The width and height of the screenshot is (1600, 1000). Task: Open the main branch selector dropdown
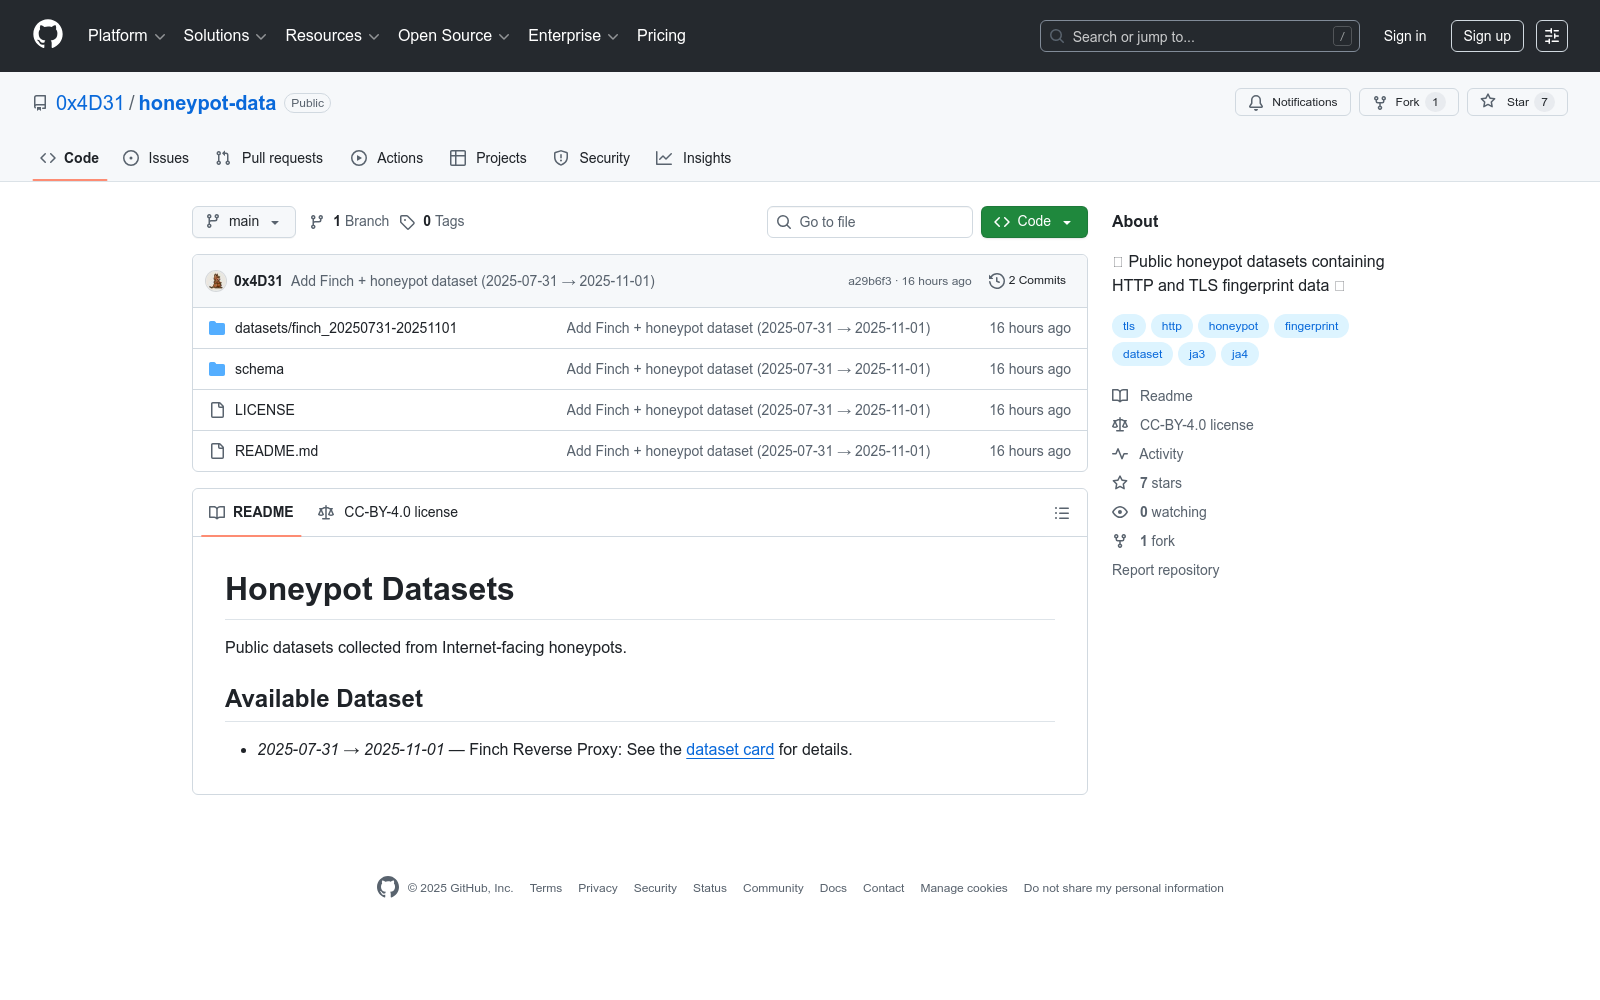coord(244,222)
